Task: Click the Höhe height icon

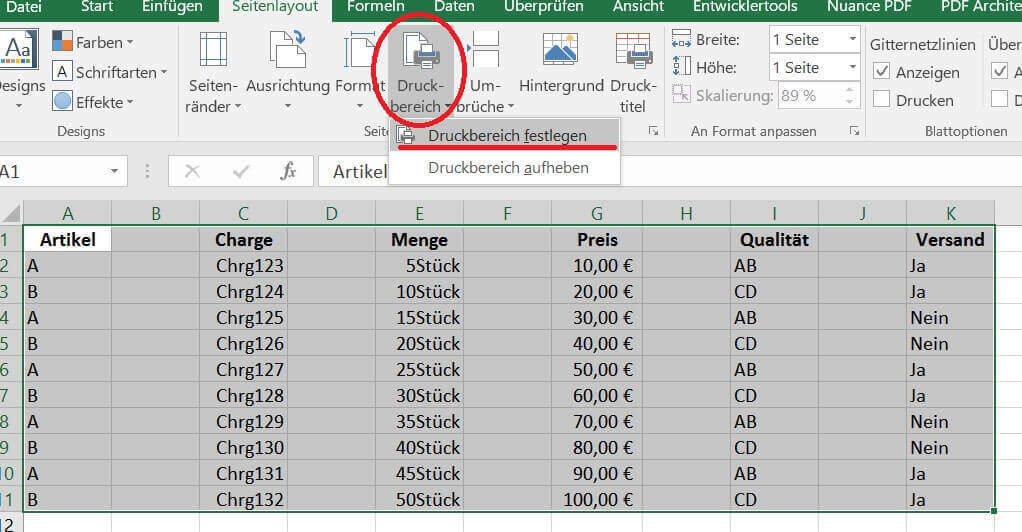Action: pos(681,66)
